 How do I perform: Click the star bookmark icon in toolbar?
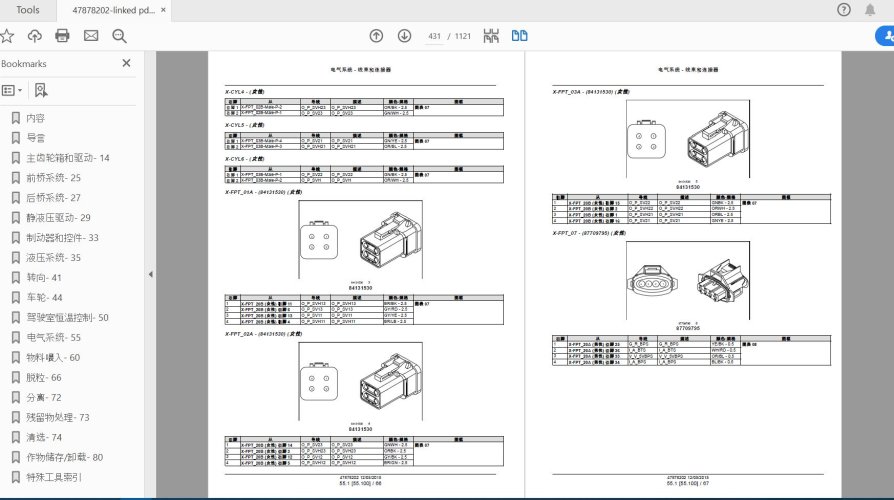click(x=7, y=36)
